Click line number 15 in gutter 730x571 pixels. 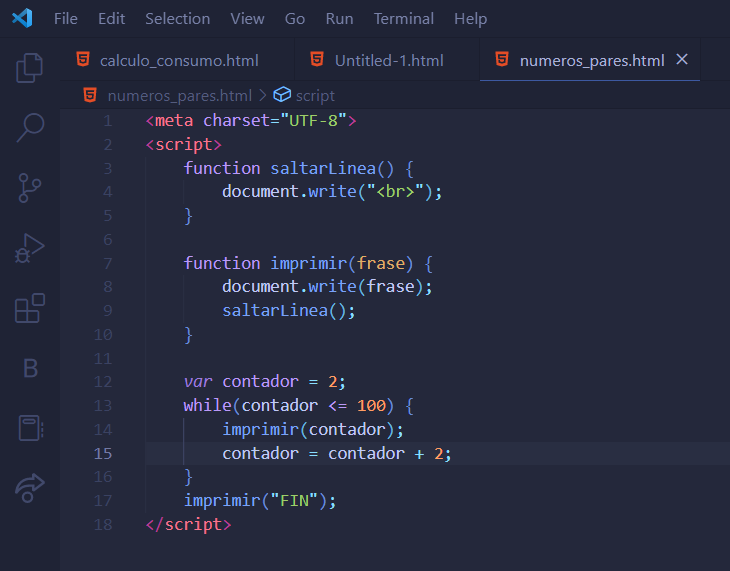pyautogui.click(x=103, y=454)
